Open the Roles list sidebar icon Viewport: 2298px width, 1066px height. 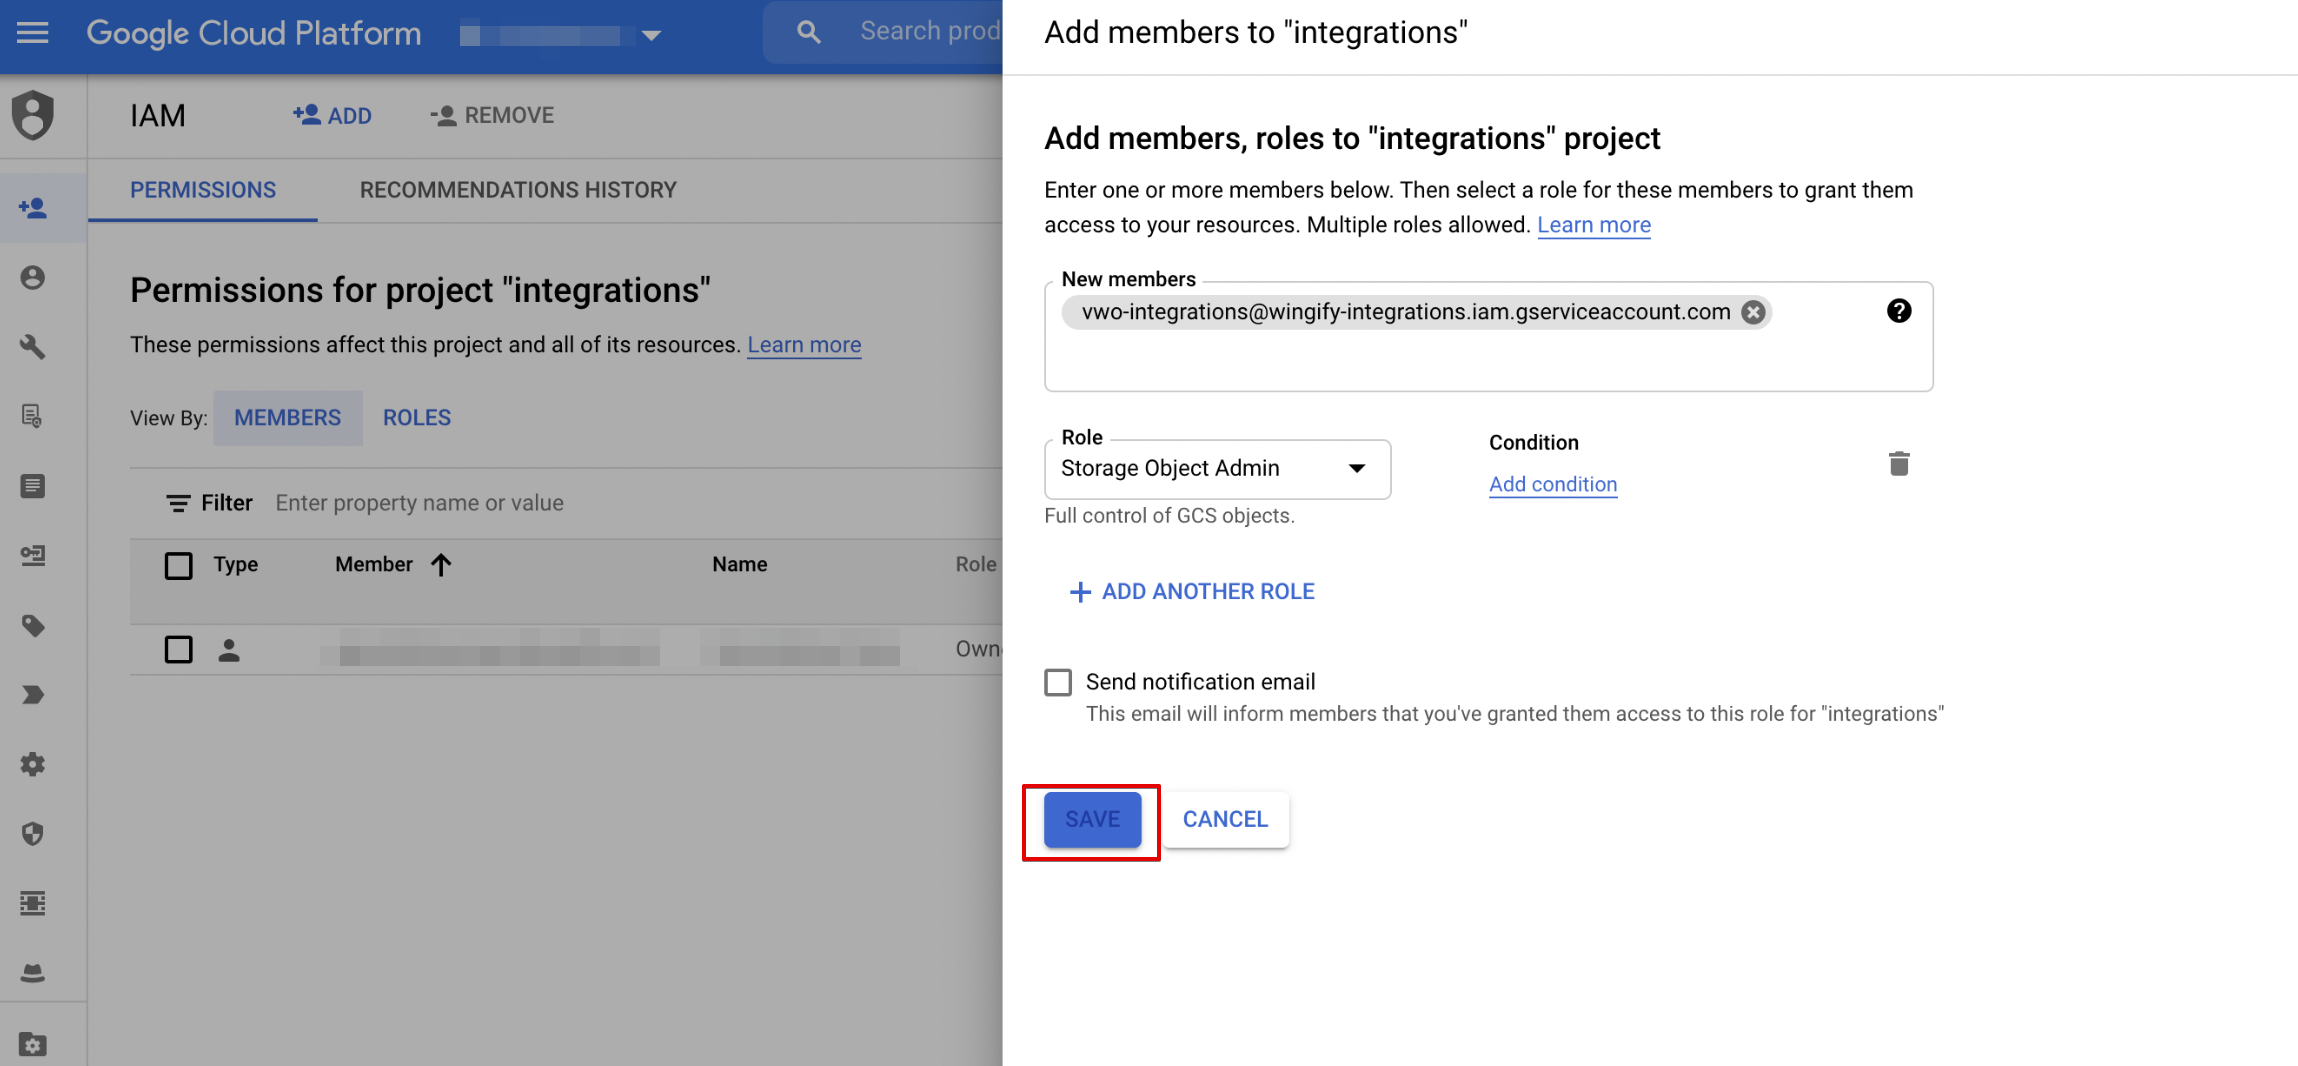tap(33, 903)
